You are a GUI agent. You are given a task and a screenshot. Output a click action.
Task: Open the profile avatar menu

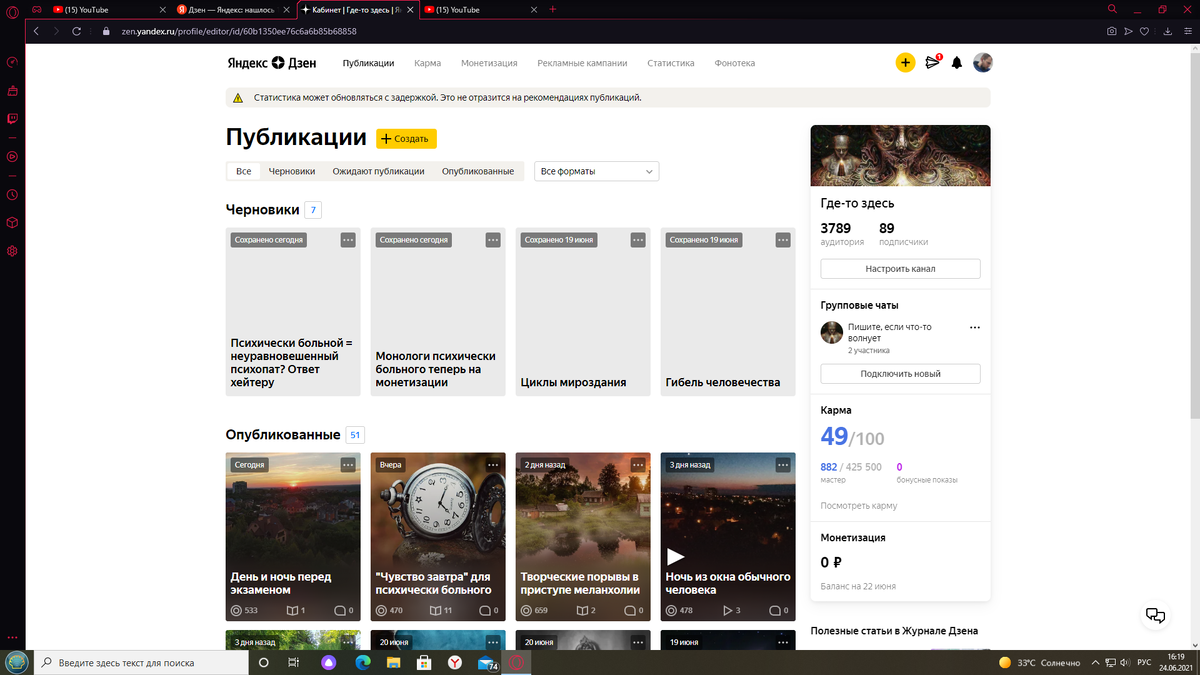click(983, 62)
